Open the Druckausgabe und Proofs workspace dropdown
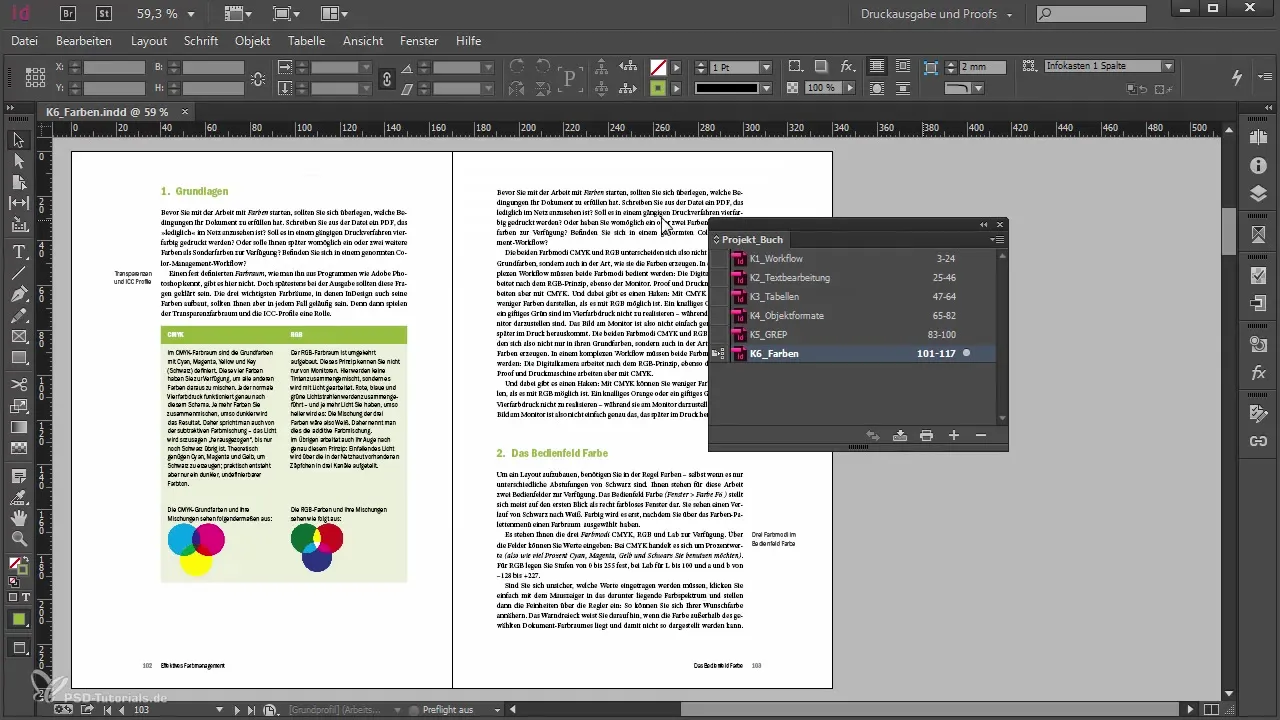Screen dimensions: 1280x720 tap(936, 14)
